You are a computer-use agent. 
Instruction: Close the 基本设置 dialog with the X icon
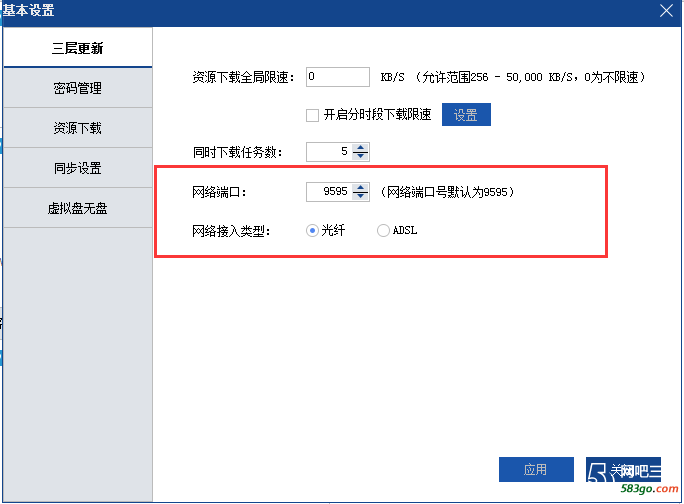667,11
